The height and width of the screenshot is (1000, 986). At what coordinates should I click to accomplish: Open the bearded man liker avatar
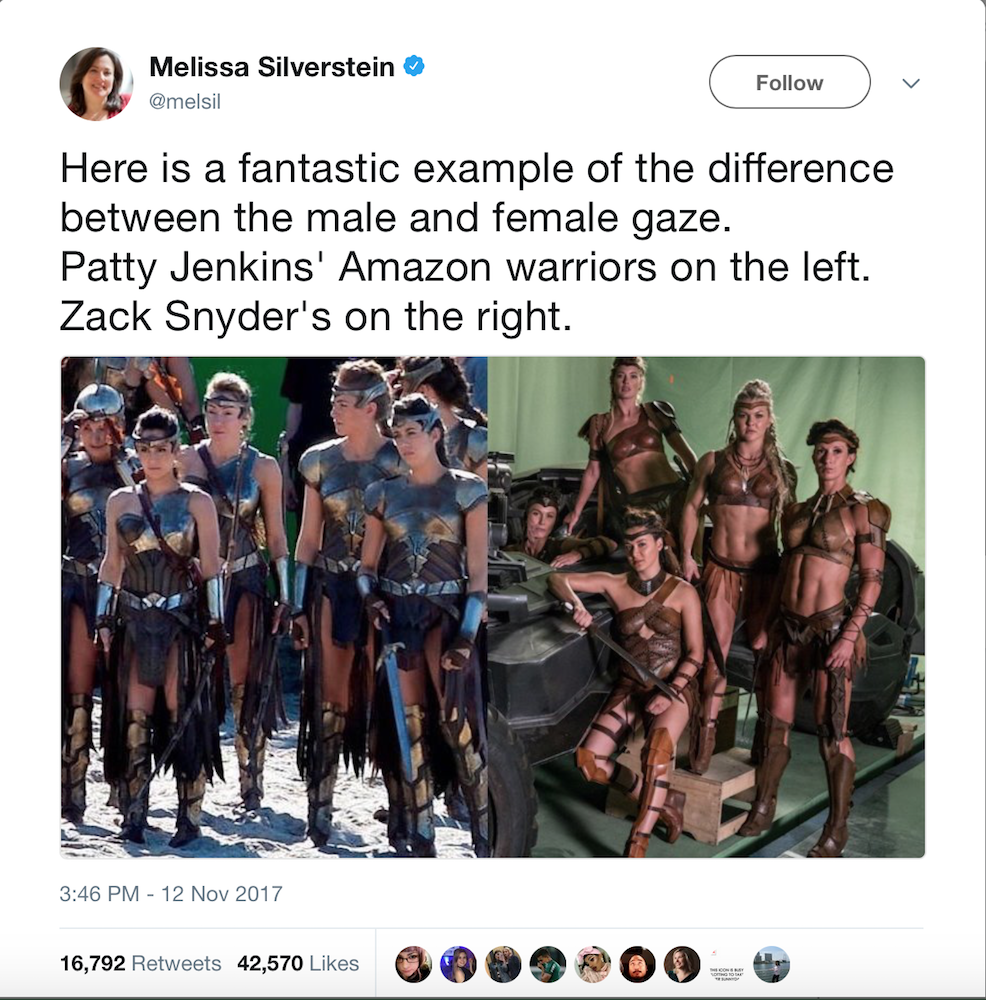pyautogui.click(x=637, y=964)
